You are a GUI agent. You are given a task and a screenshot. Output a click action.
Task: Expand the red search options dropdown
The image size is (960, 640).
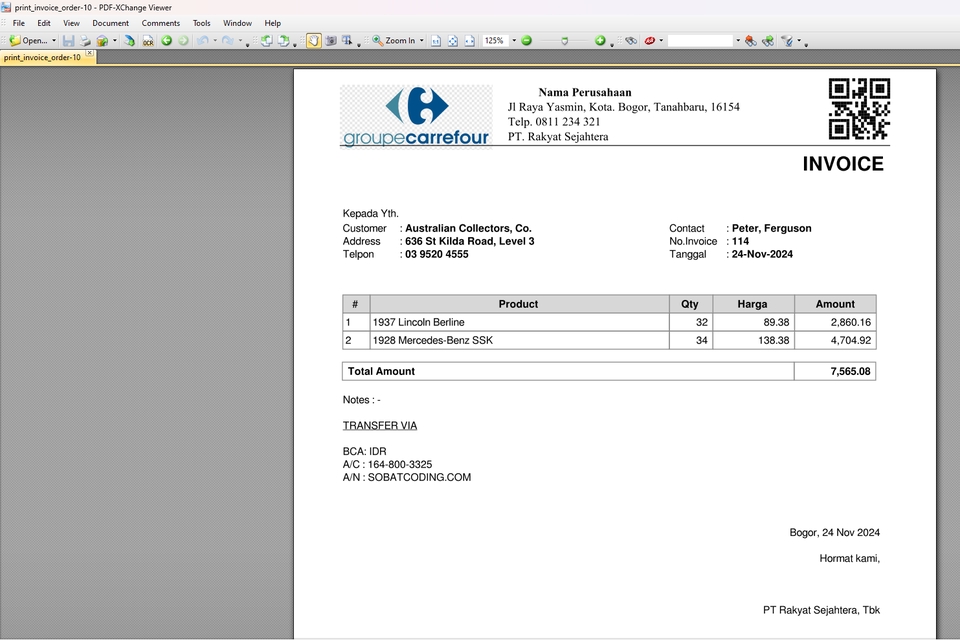click(x=661, y=40)
